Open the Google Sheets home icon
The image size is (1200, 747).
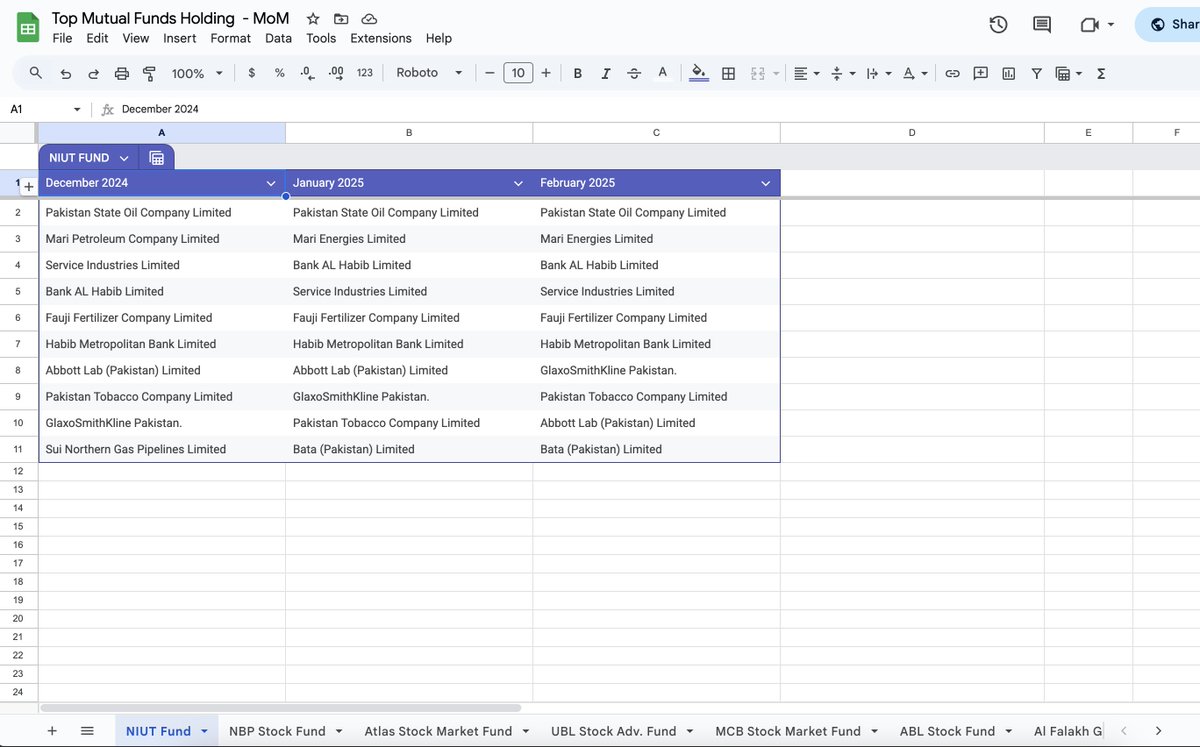(x=27, y=27)
